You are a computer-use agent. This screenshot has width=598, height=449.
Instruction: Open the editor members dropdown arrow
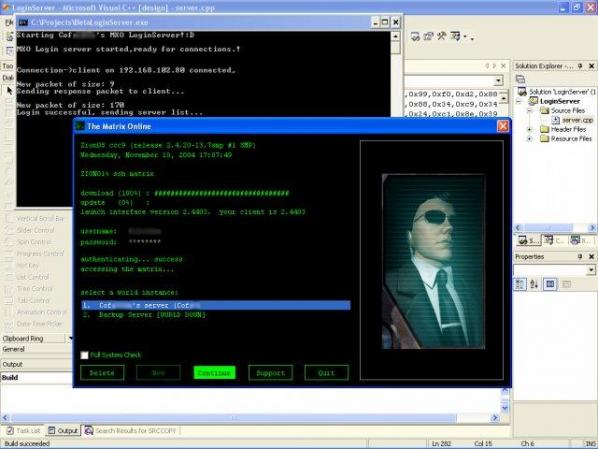498,81
